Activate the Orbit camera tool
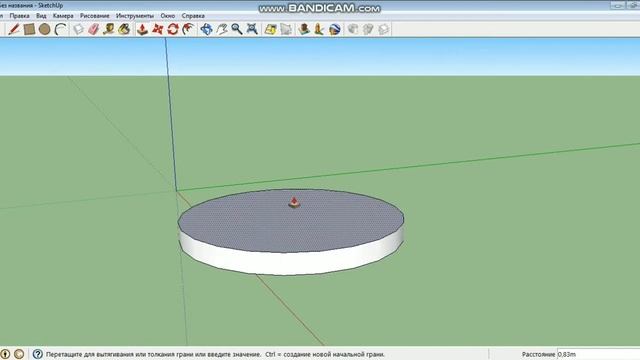 point(207,29)
